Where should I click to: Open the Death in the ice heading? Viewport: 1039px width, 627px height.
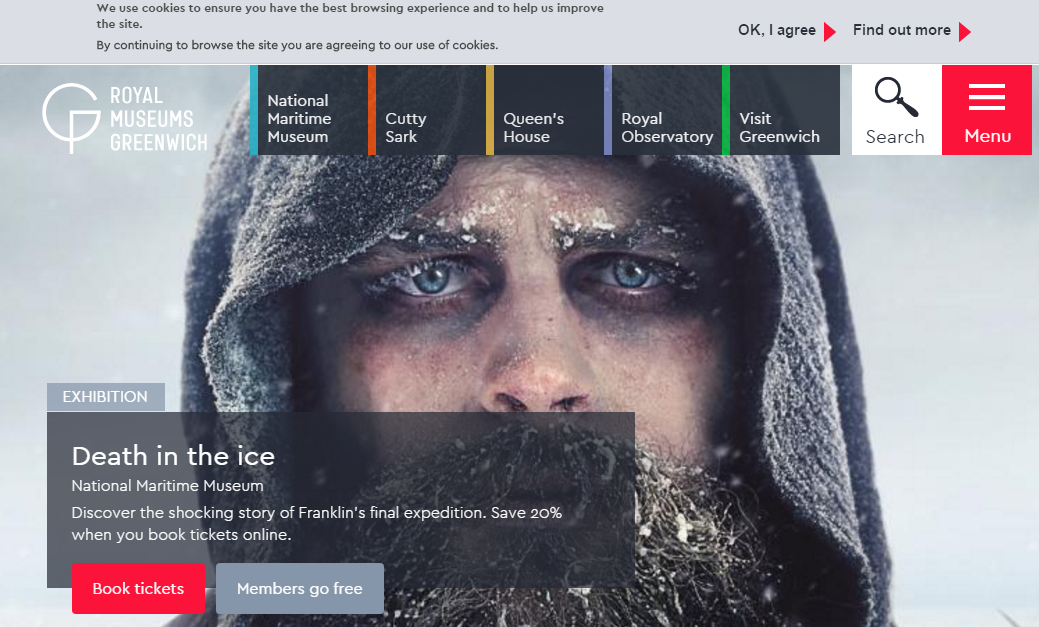[173, 456]
